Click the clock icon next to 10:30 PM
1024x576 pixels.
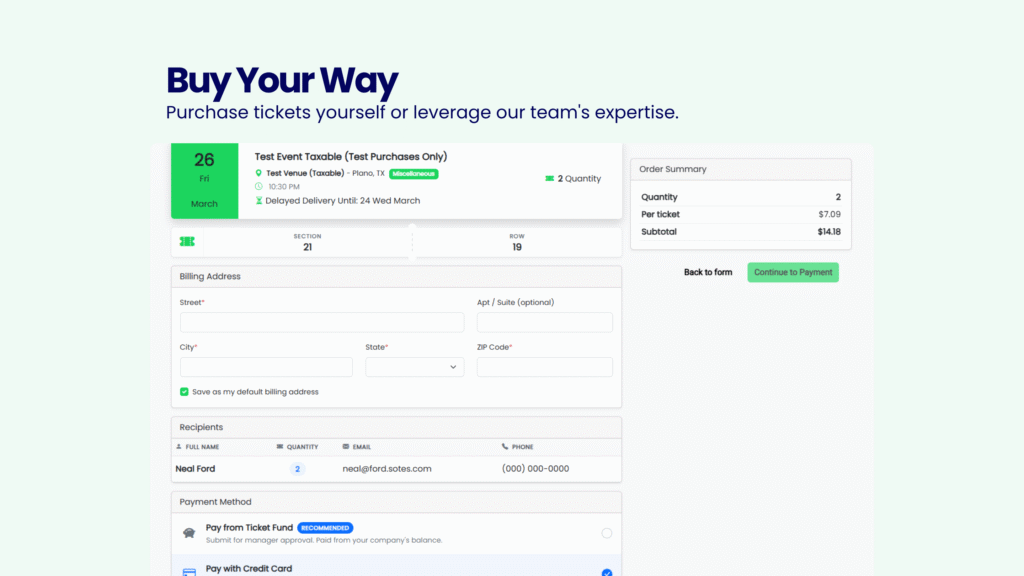pos(259,187)
